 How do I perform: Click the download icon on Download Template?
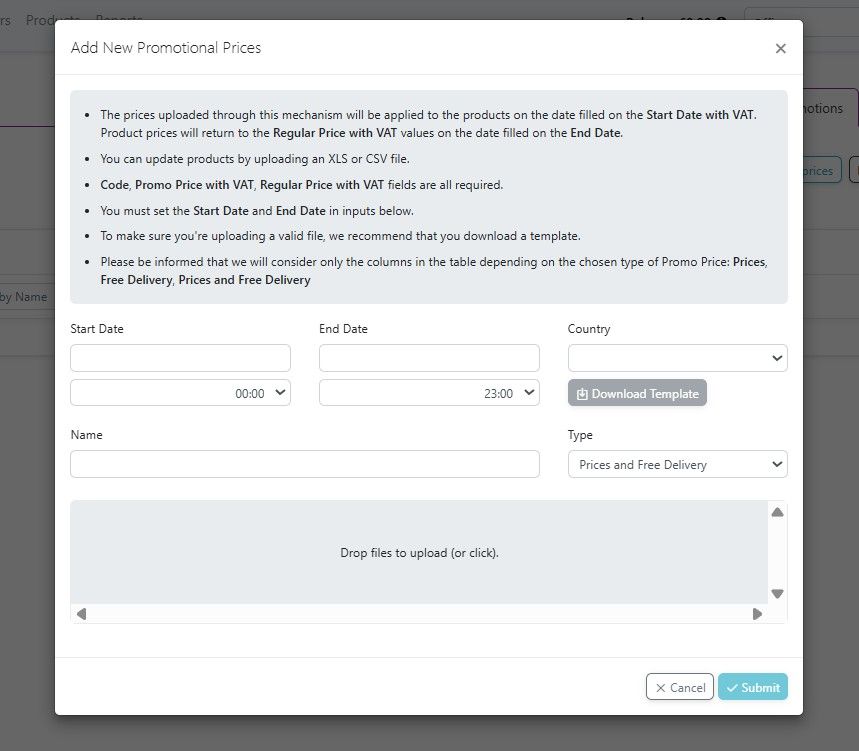coord(582,394)
